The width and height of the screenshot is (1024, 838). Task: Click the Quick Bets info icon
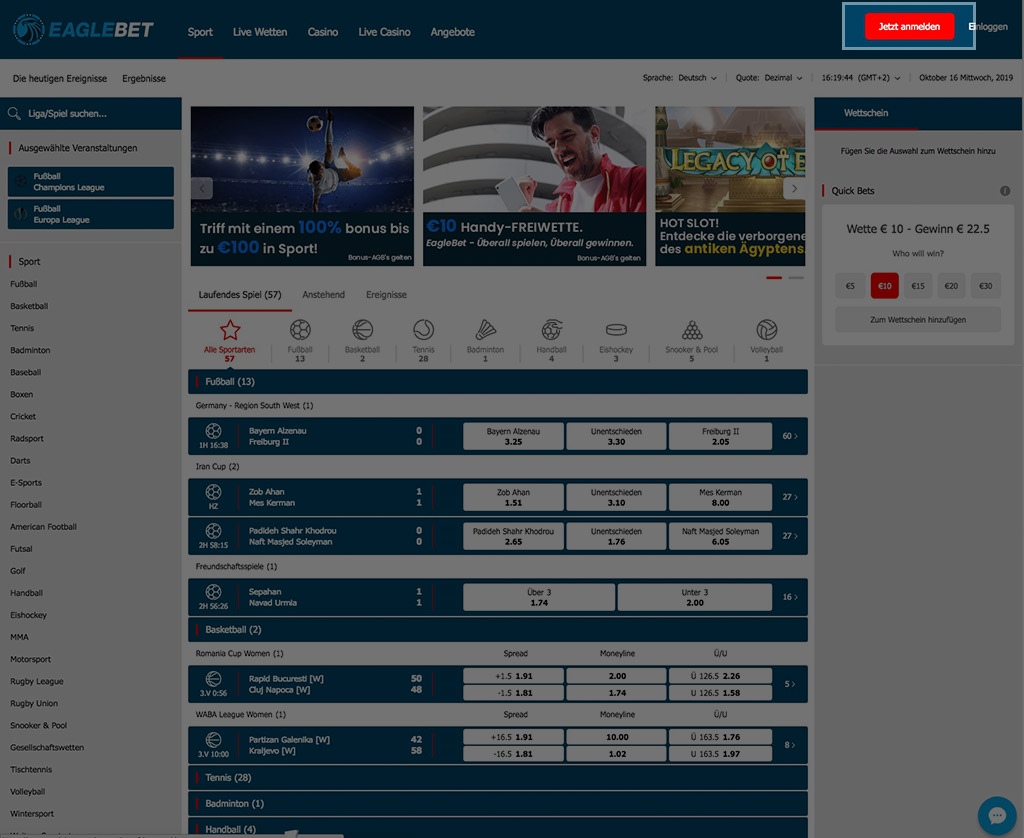pos(1005,191)
